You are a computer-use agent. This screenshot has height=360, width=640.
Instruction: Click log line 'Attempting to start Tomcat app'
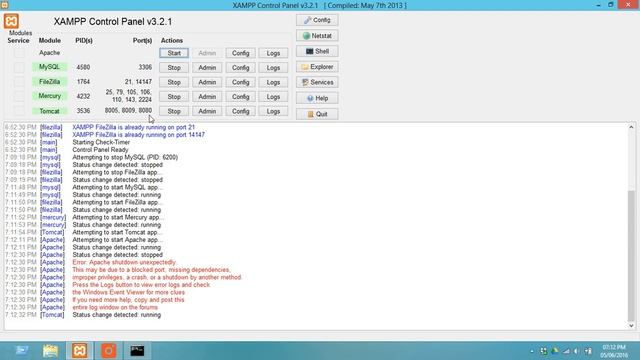point(117,232)
